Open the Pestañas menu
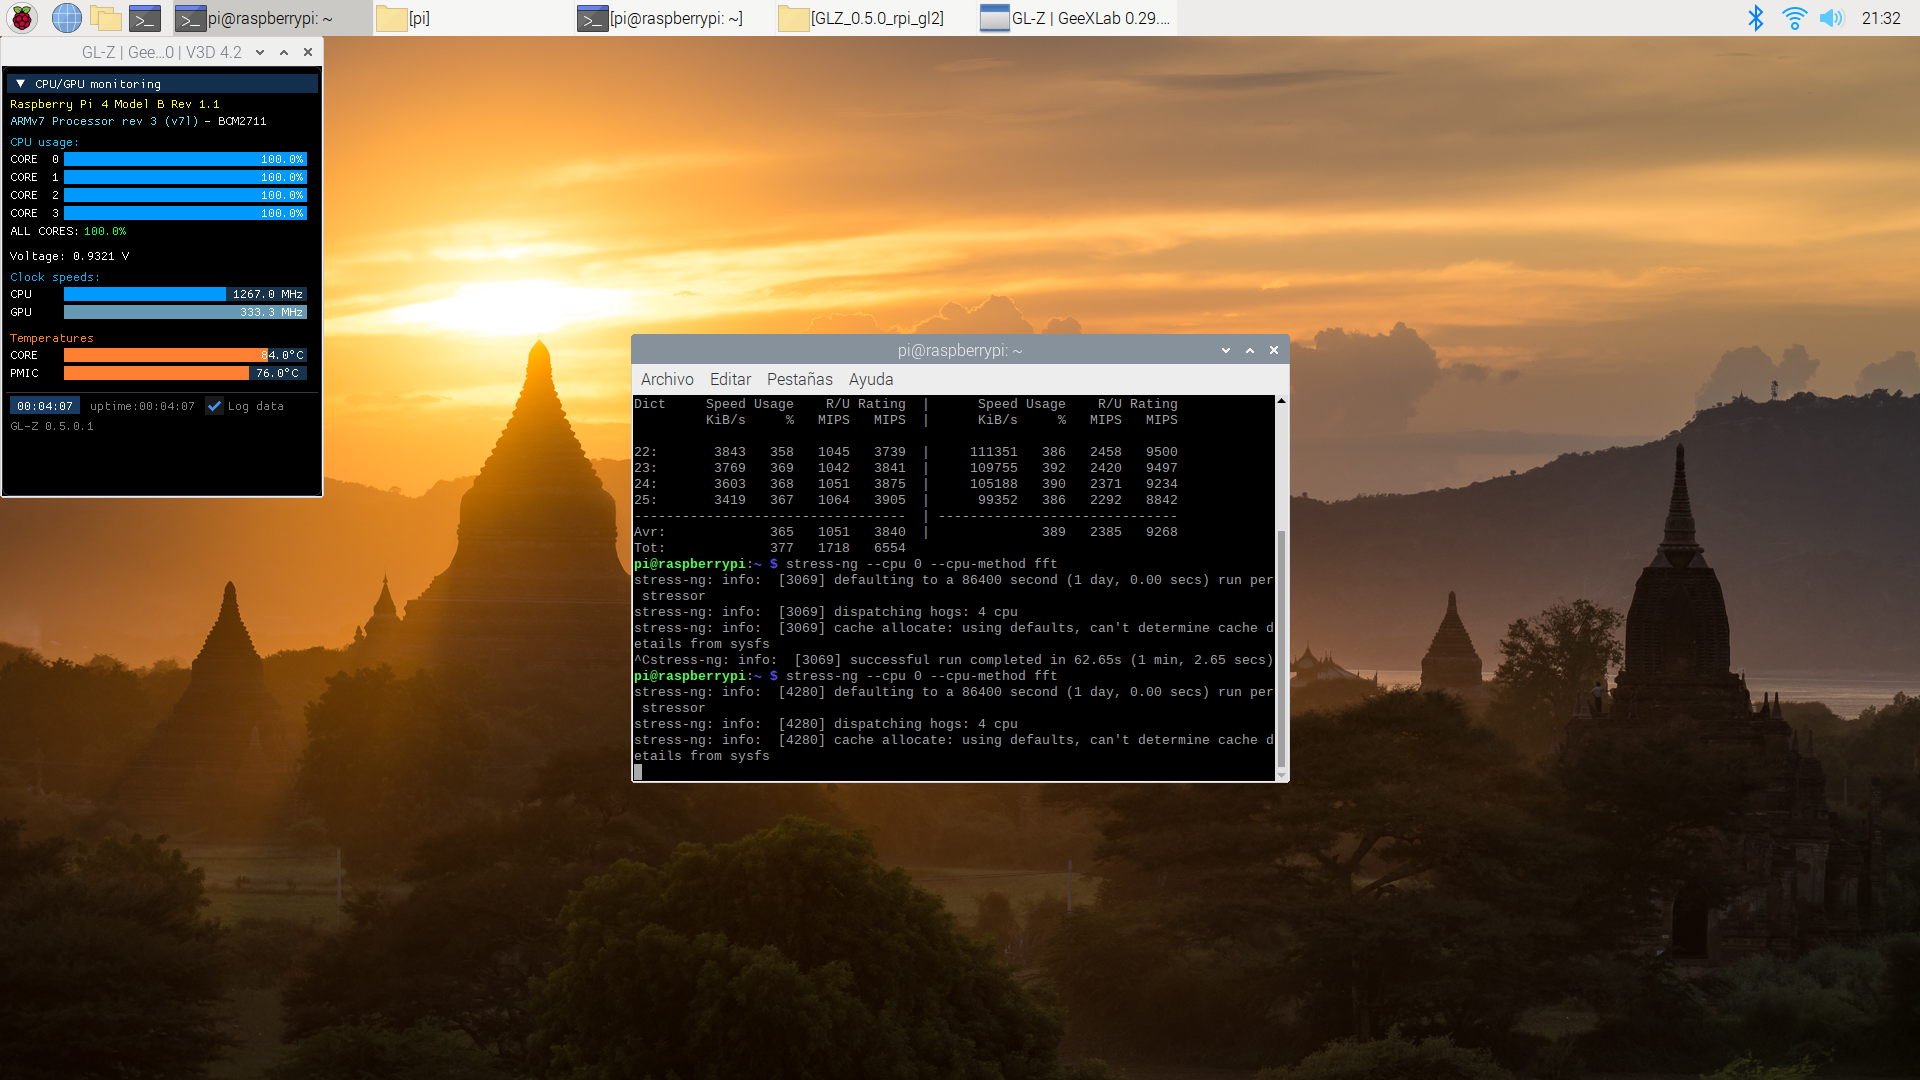 [x=799, y=380]
